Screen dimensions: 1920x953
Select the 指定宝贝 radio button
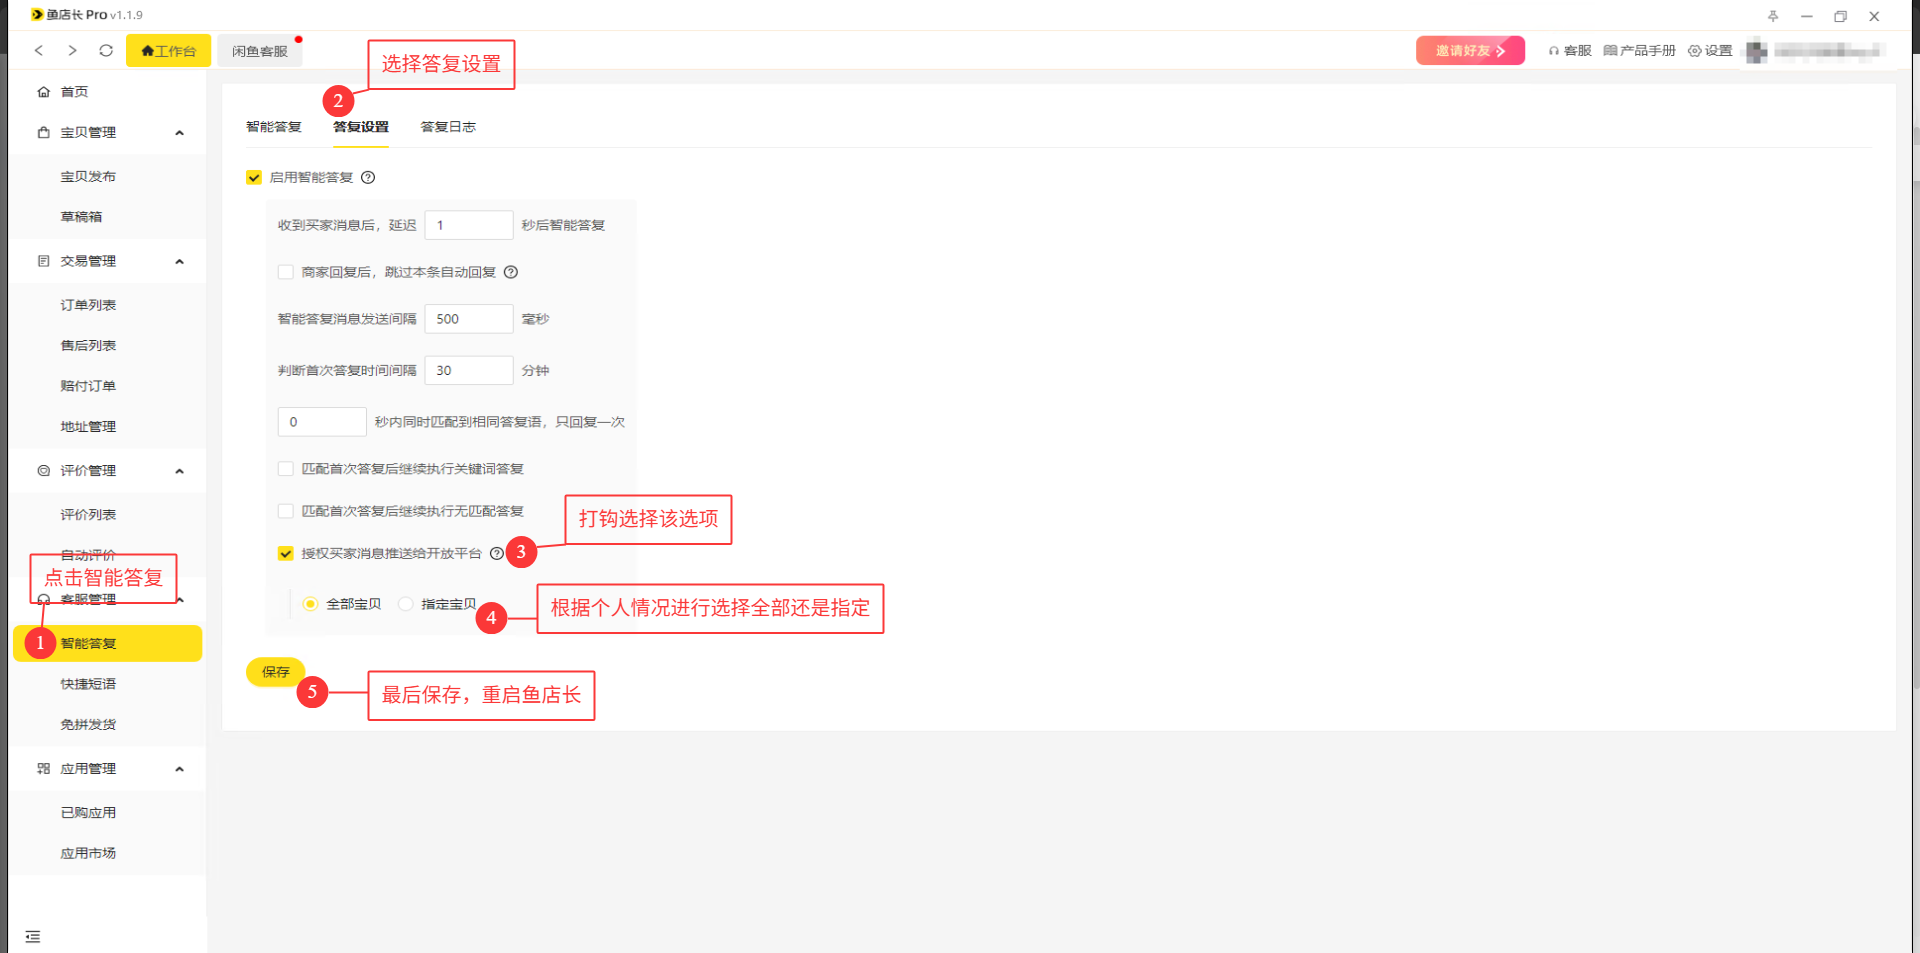tap(406, 604)
